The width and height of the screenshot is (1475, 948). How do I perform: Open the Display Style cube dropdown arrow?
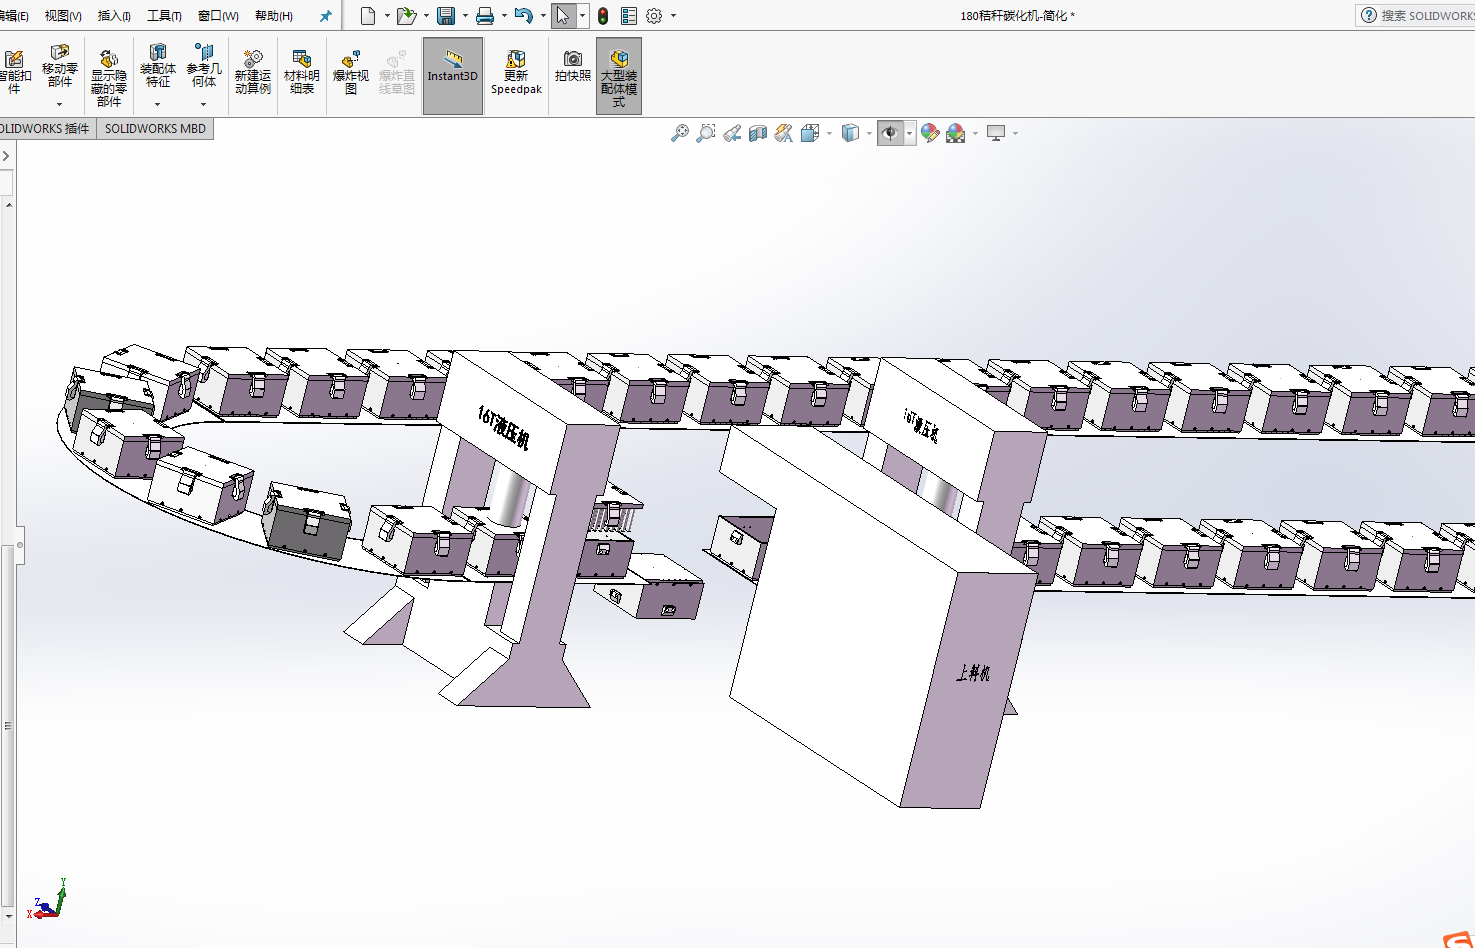[868, 134]
